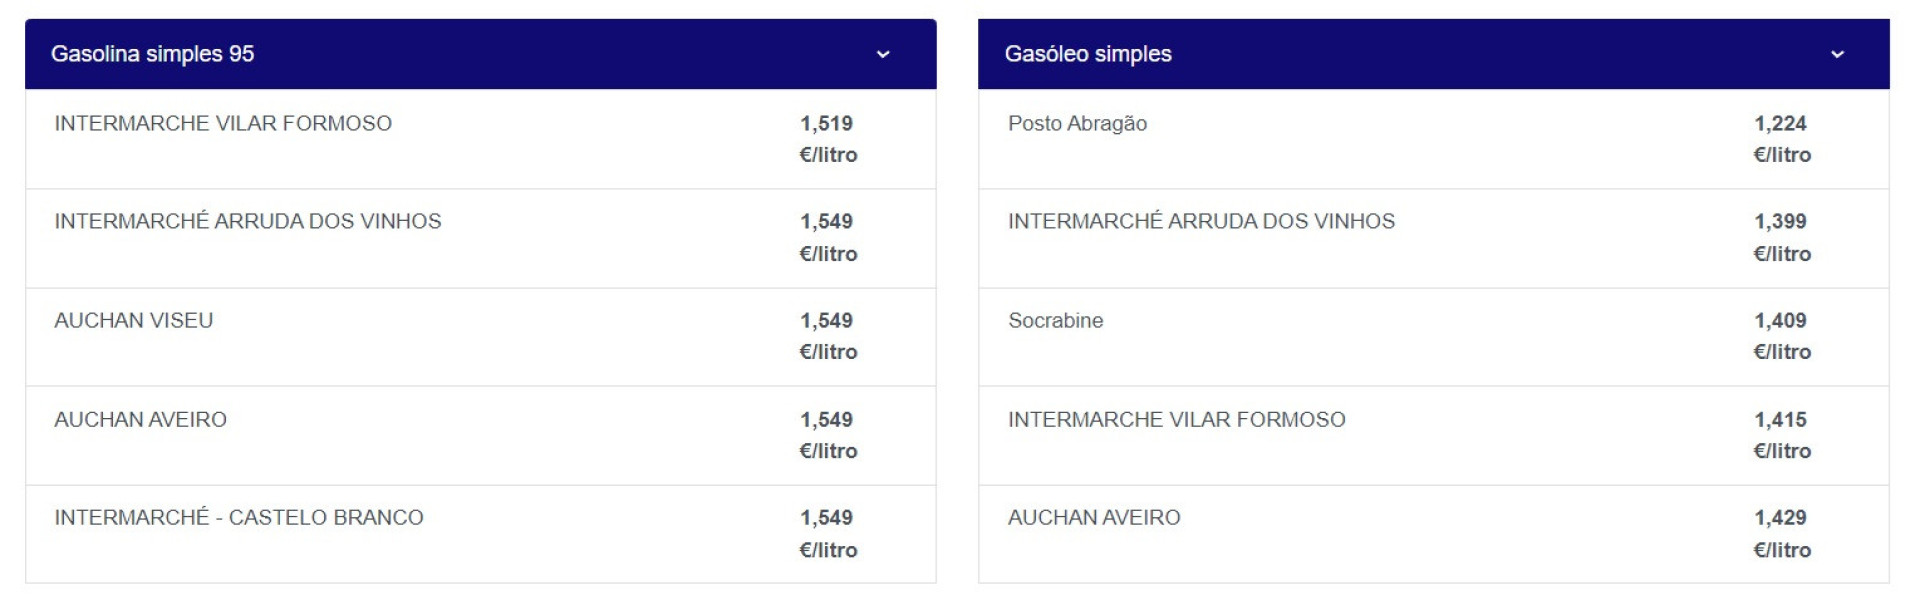
Task: Click the 1,224 €/litro diesel price
Action: (x=1781, y=138)
